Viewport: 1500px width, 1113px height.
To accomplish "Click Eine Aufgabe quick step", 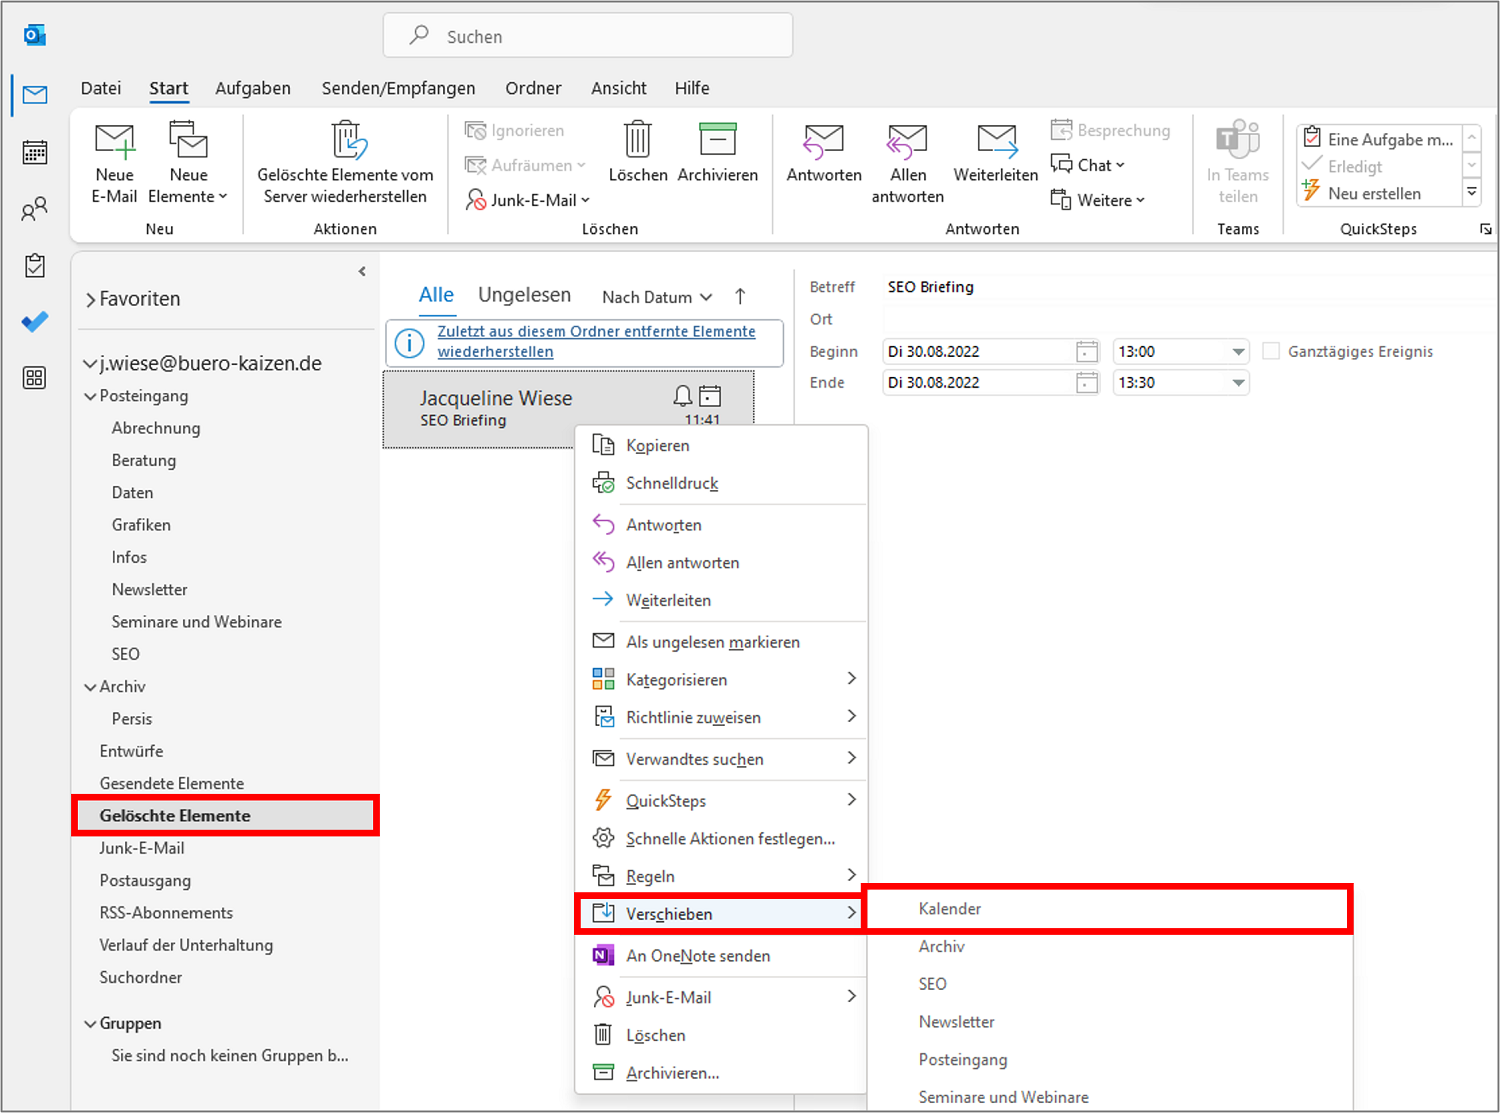I will (x=1379, y=139).
